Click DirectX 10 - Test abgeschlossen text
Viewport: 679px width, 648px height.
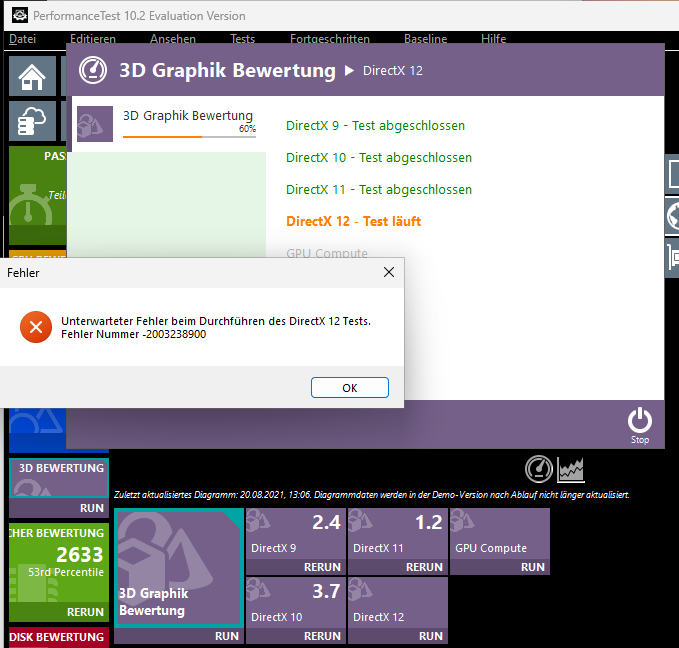pos(379,158)
